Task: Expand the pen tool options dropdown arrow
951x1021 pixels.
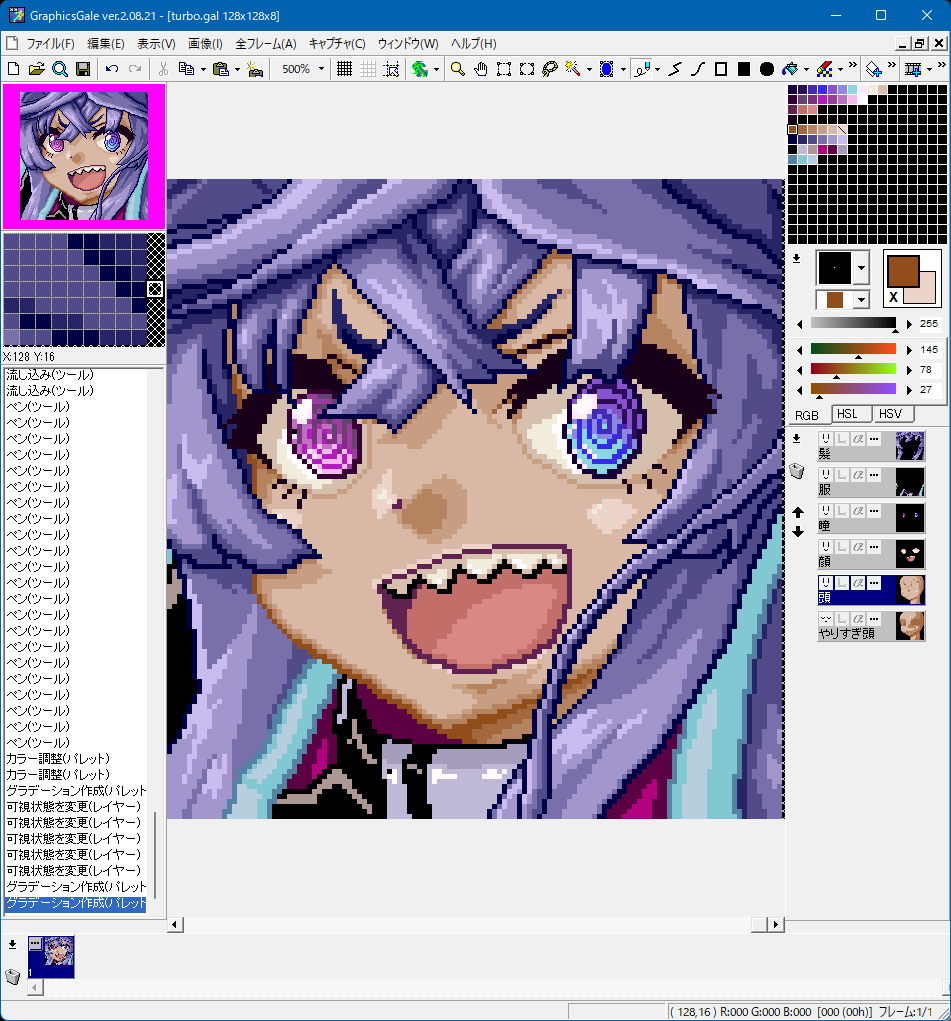Action: pyautogui.click(x=657, y=69)
